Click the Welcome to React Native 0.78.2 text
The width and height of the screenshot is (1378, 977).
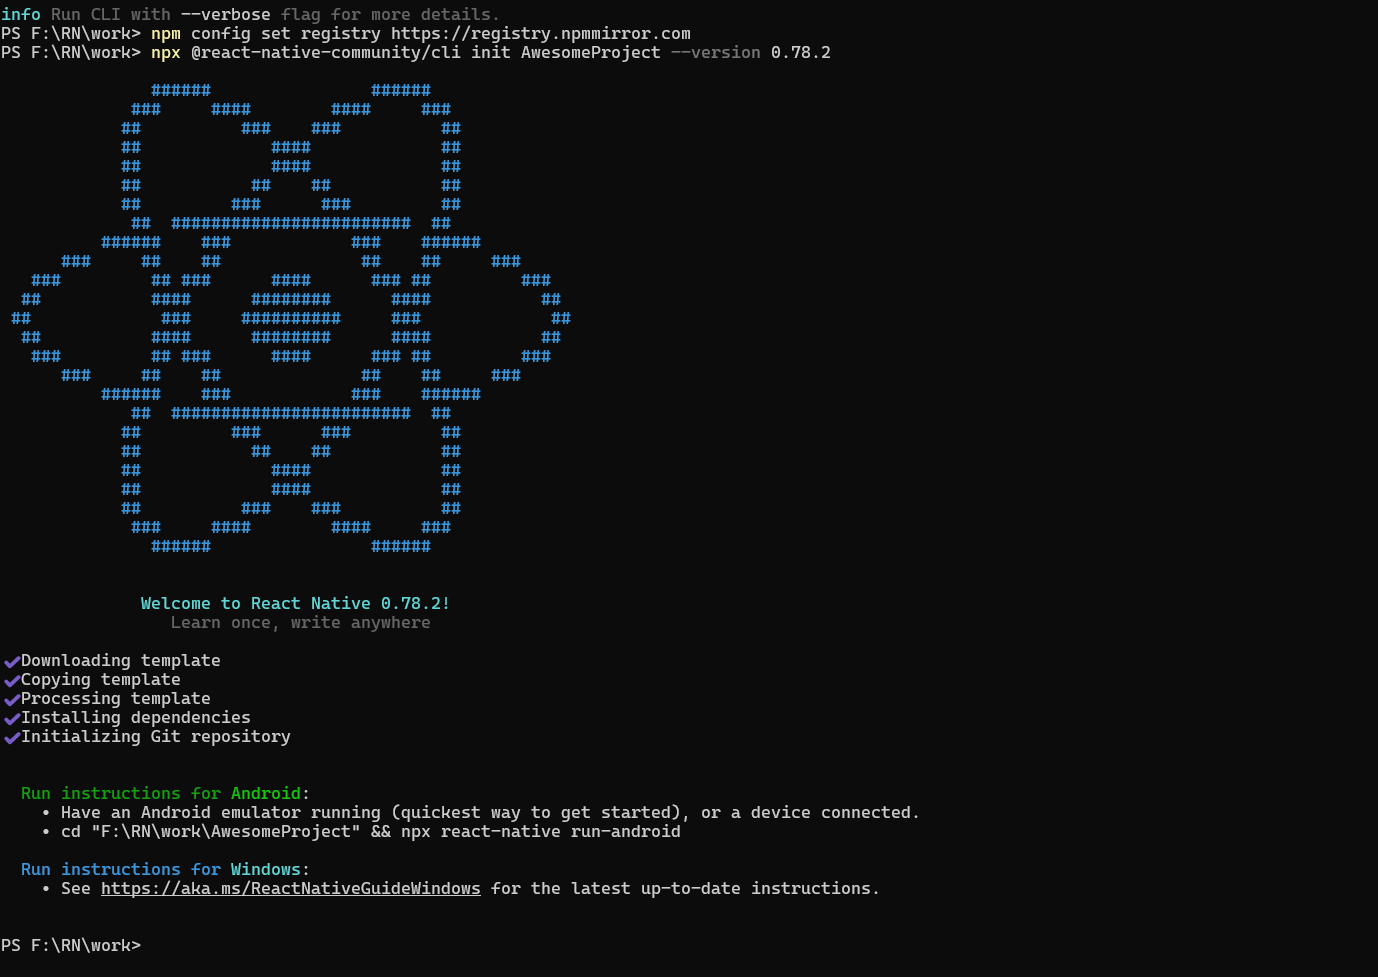click(294, 603)
